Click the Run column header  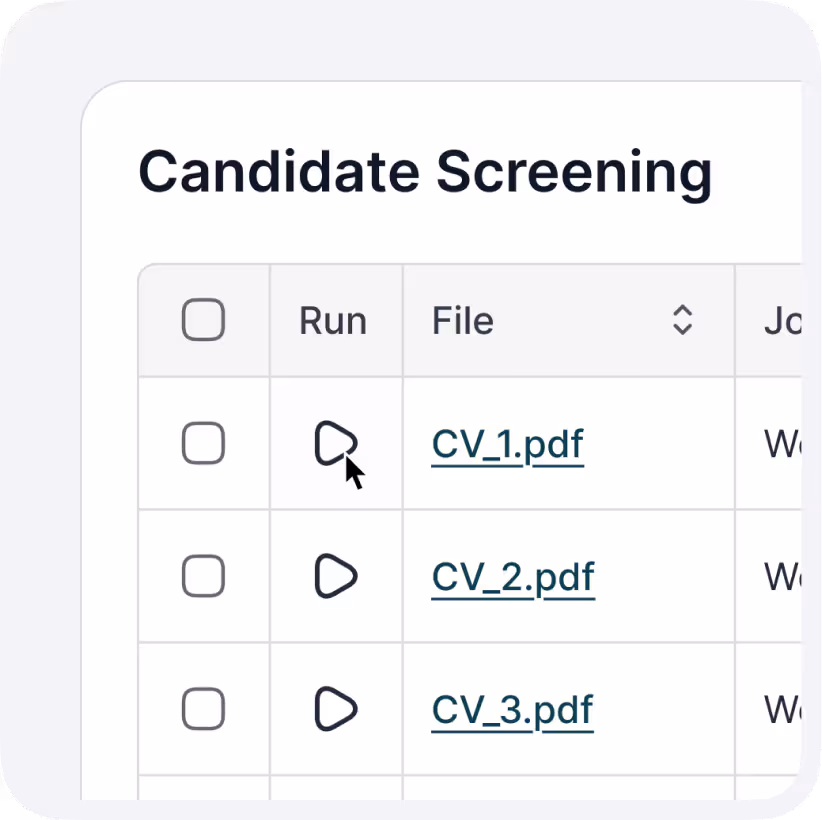[x=333, y=321]
